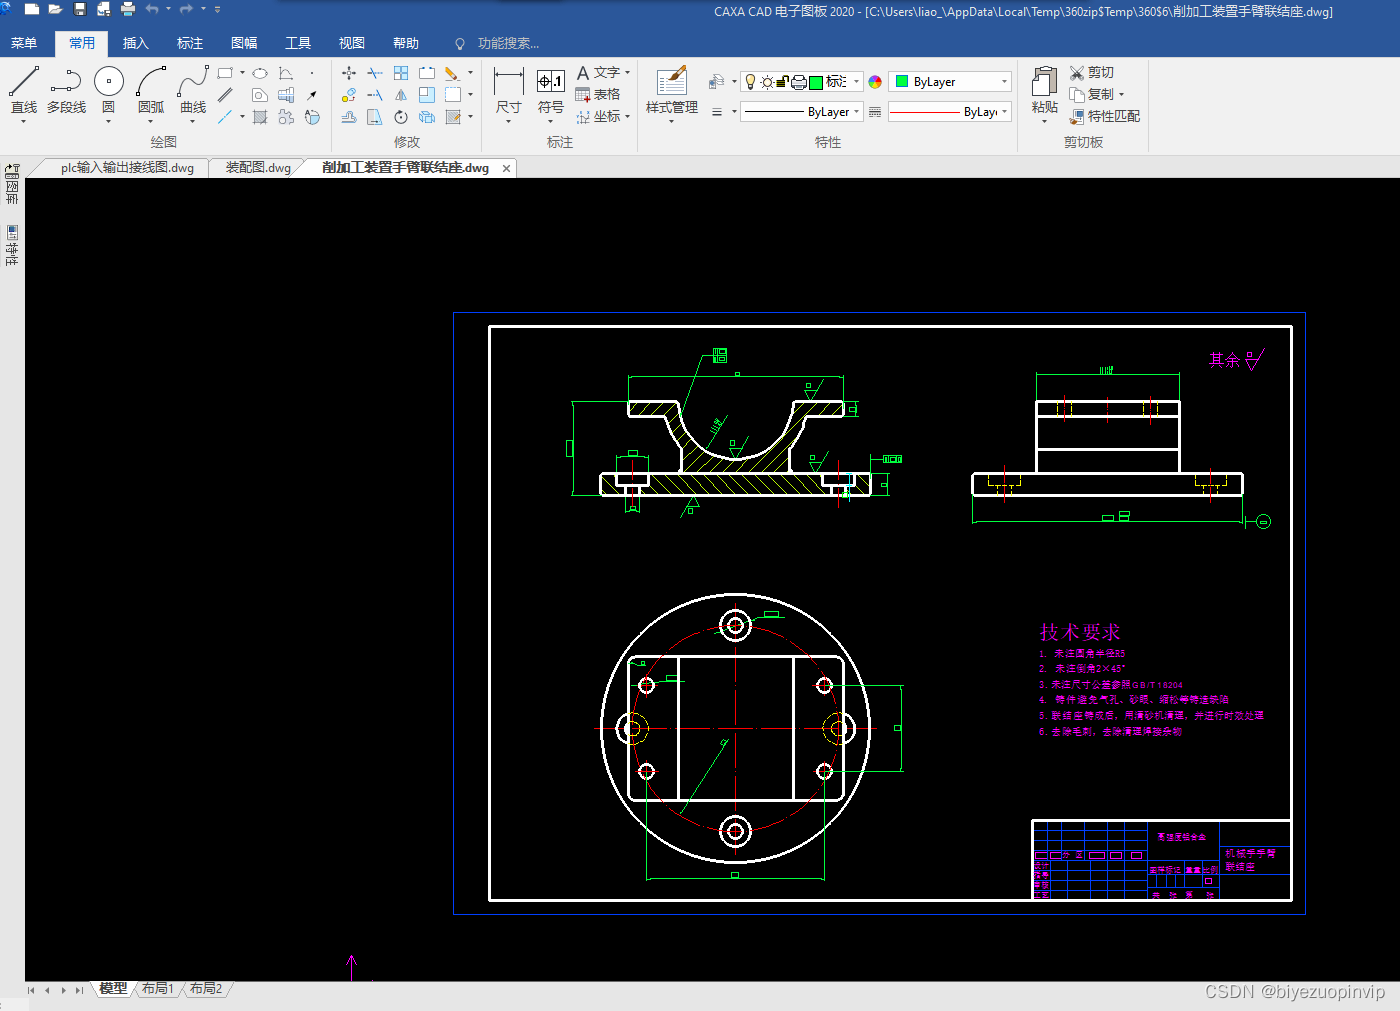Viewport: 1400px width, 1011px height.
Task: Pick the rectangle drawing tool
Action: (x=225, y=73)
